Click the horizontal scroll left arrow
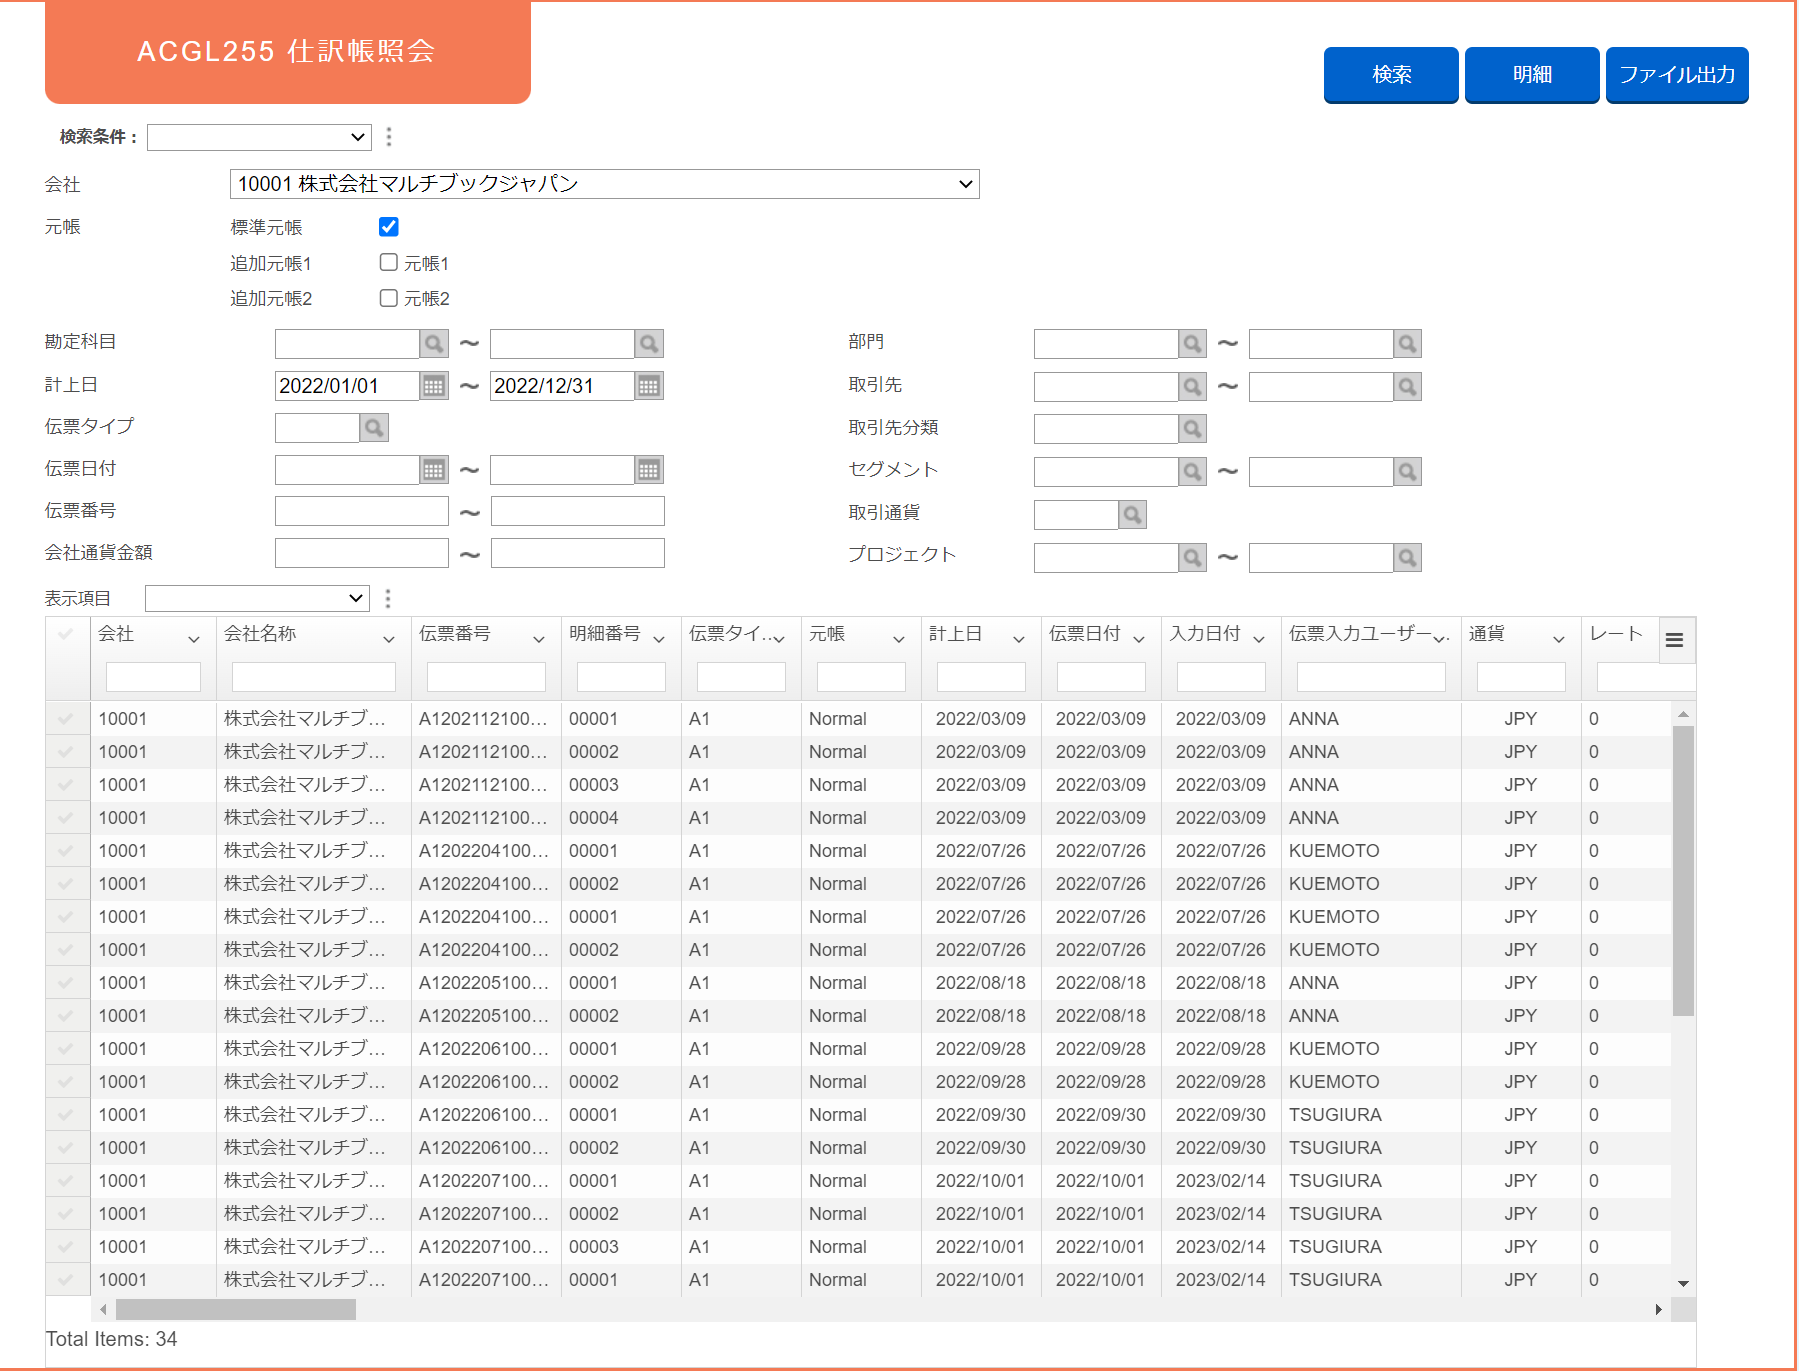Image resolution: width=1799 pixels, height=1371 pixels. tap(104, 1309)
